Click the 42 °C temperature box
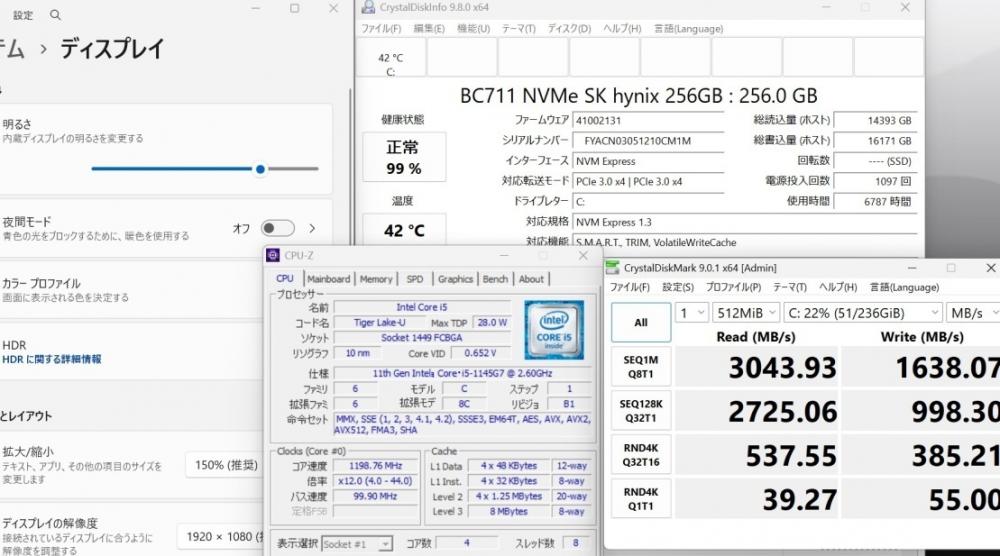The width and height of the screenshot is (1000, 556). [x=404, y=230]
